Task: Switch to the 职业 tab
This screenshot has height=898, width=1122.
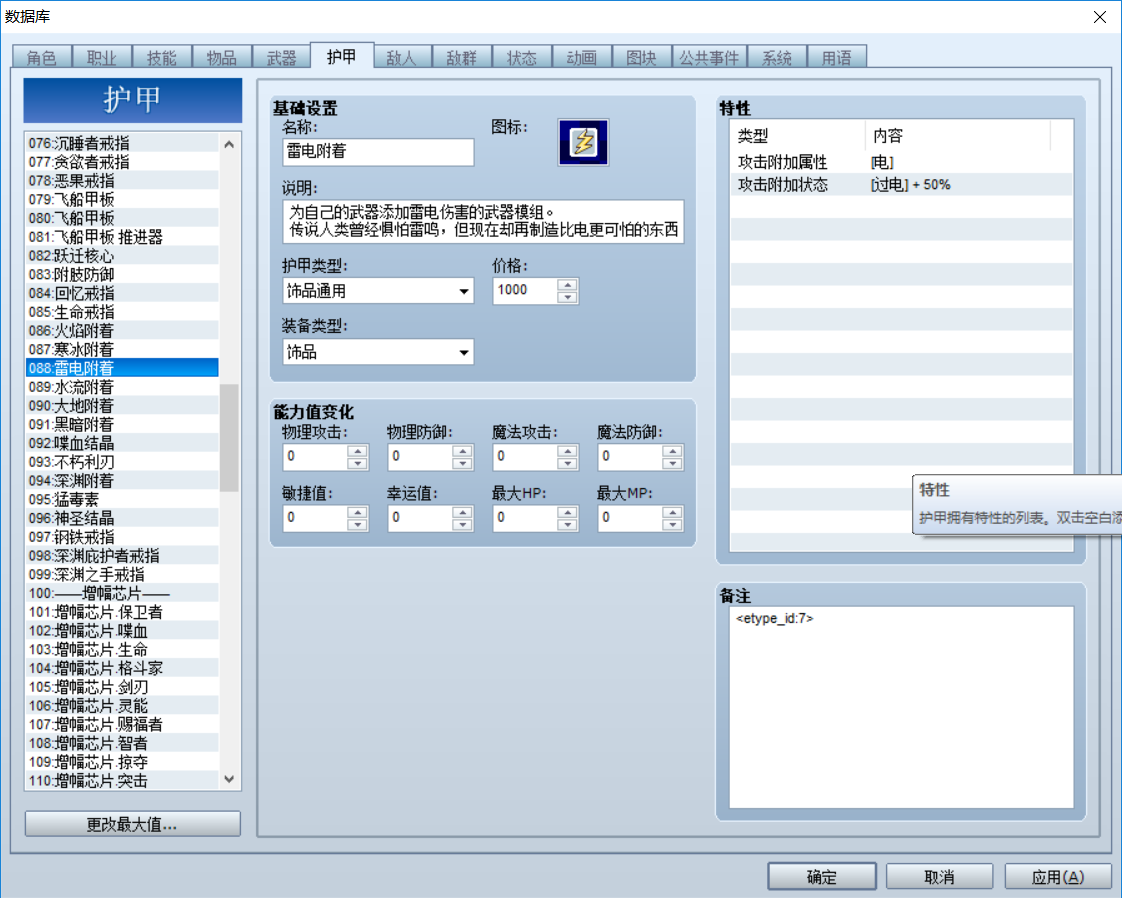Action: (x=102, y=57)
